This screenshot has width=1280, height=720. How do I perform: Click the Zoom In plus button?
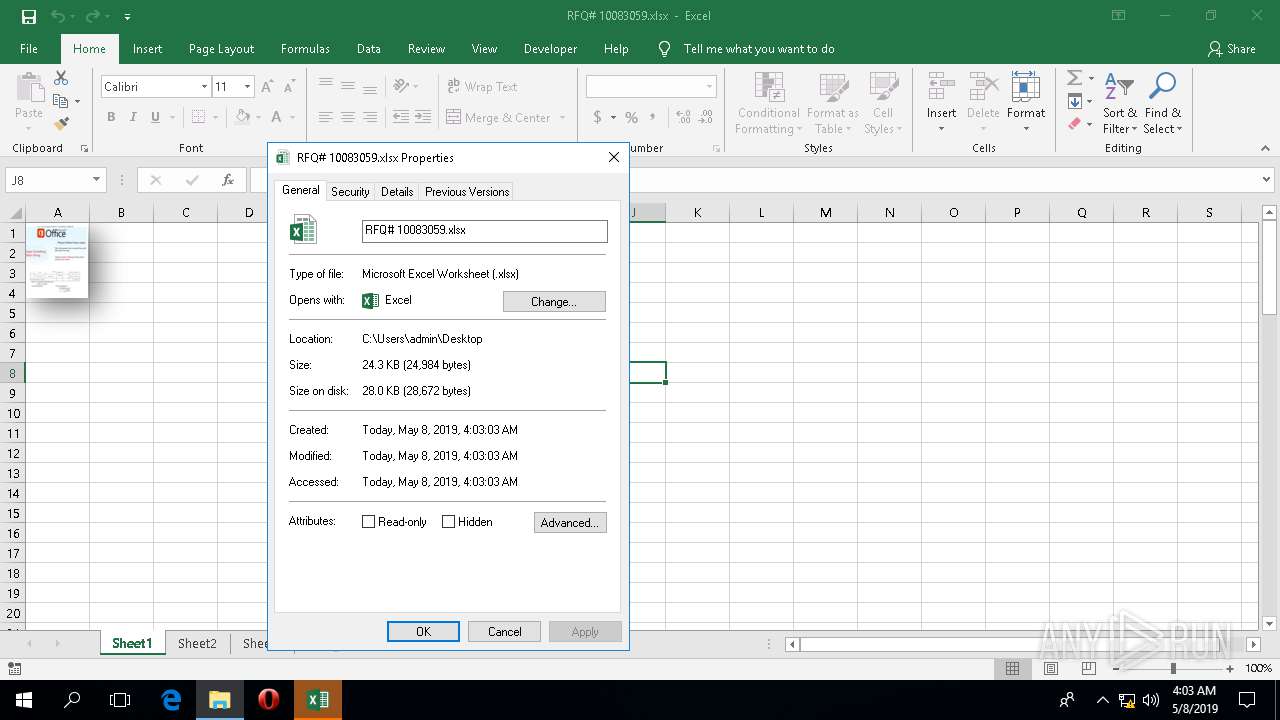click(x=1229, y=668)
